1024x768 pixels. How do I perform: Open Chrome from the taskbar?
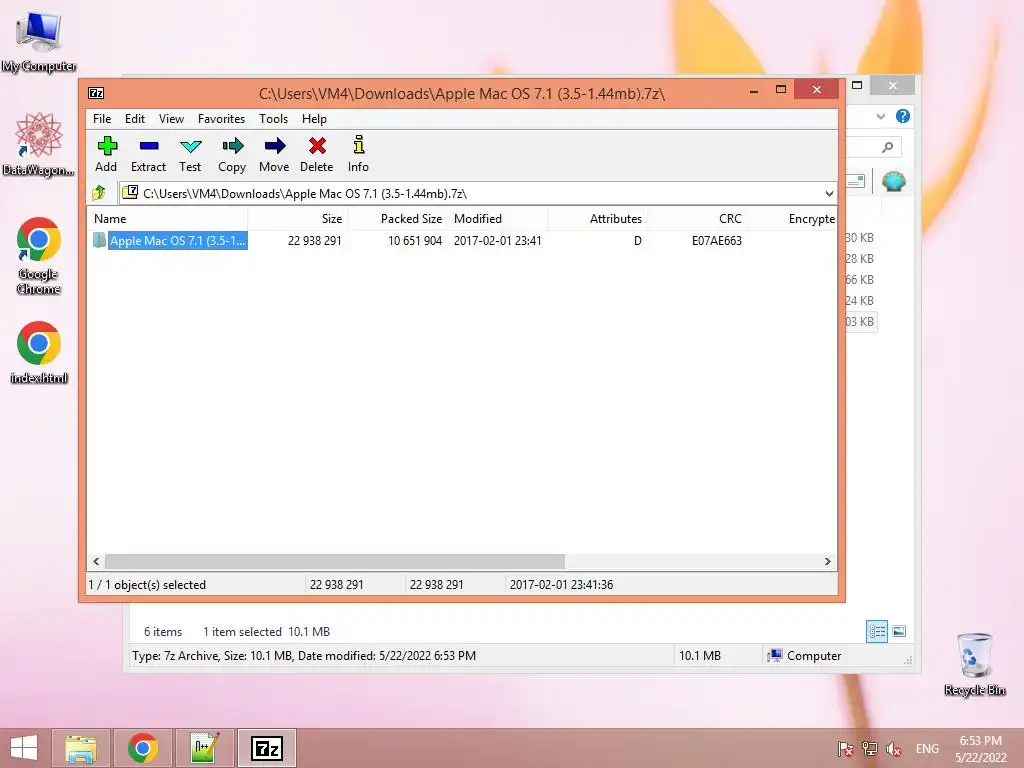tap(143, 748)
